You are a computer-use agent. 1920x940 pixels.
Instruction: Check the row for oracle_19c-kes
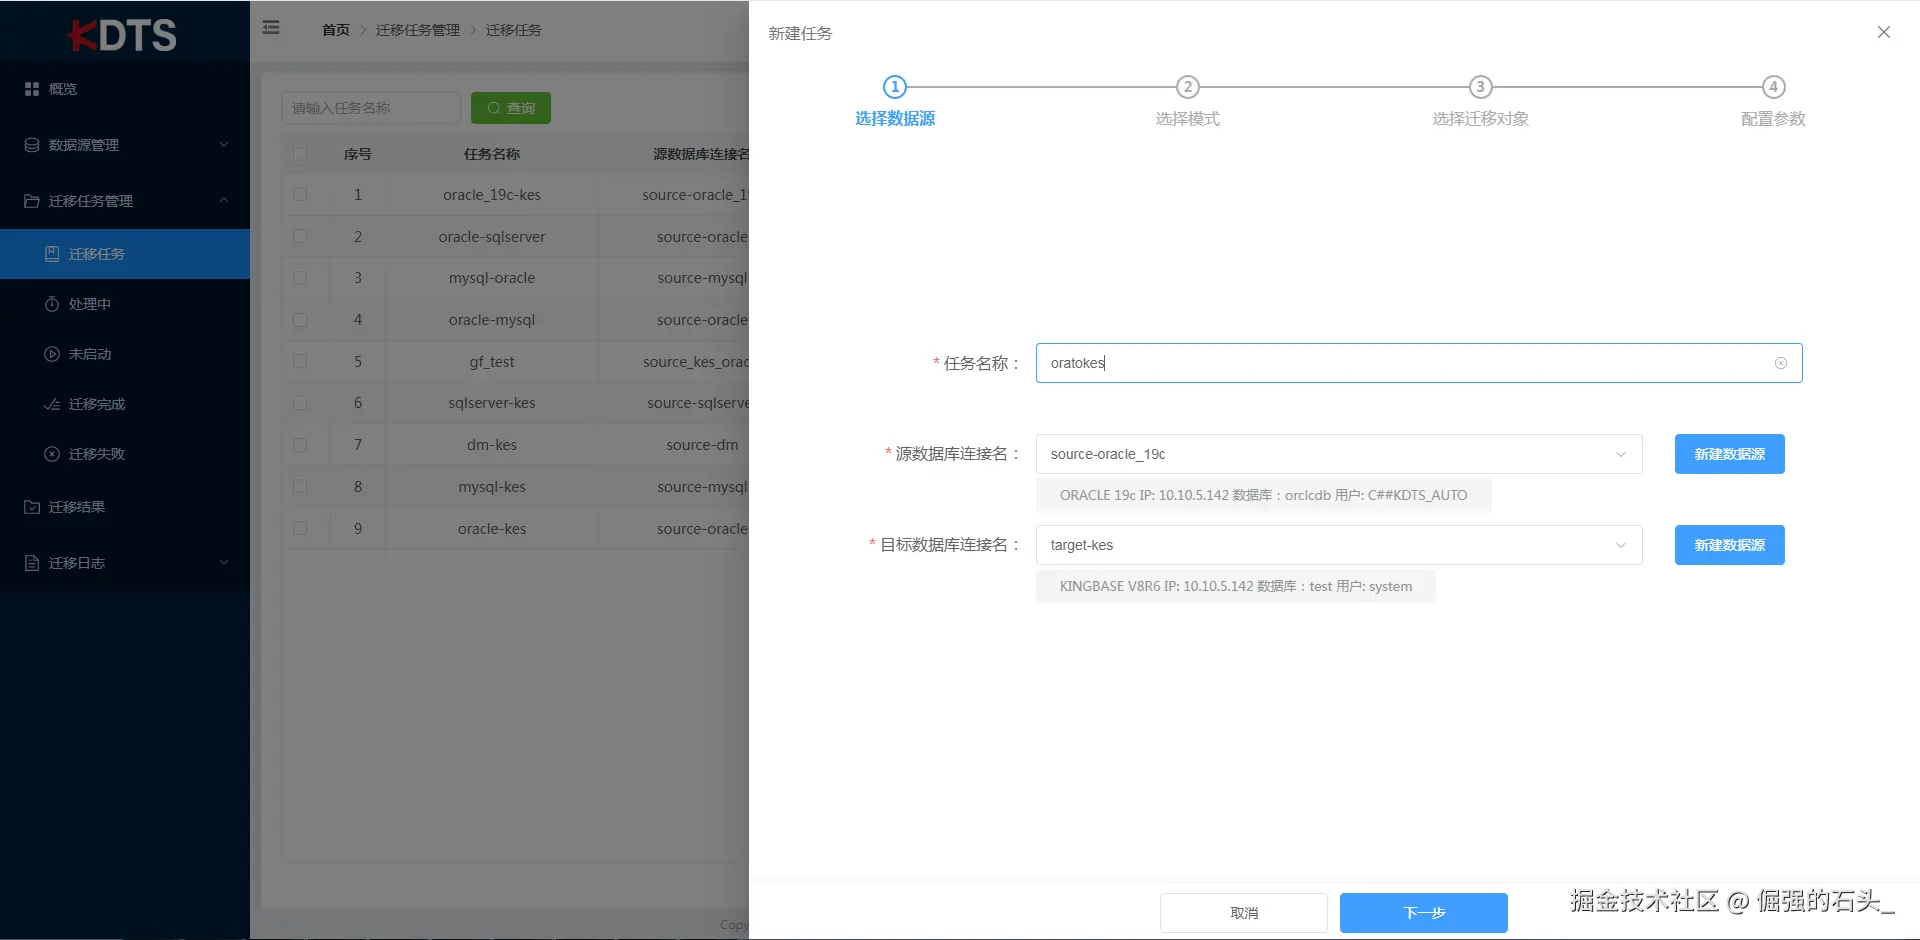pos(300,195)
